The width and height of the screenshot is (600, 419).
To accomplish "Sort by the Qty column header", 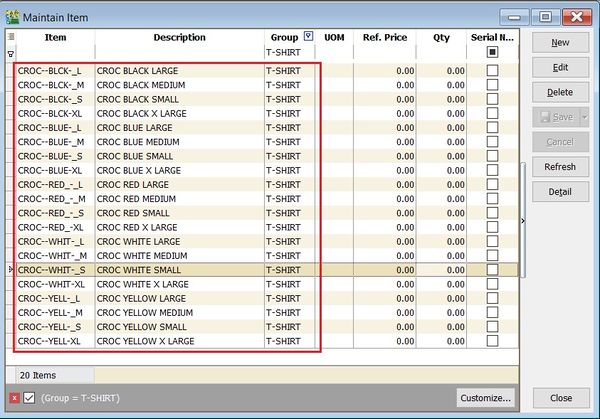I will (x=441, y=37).
